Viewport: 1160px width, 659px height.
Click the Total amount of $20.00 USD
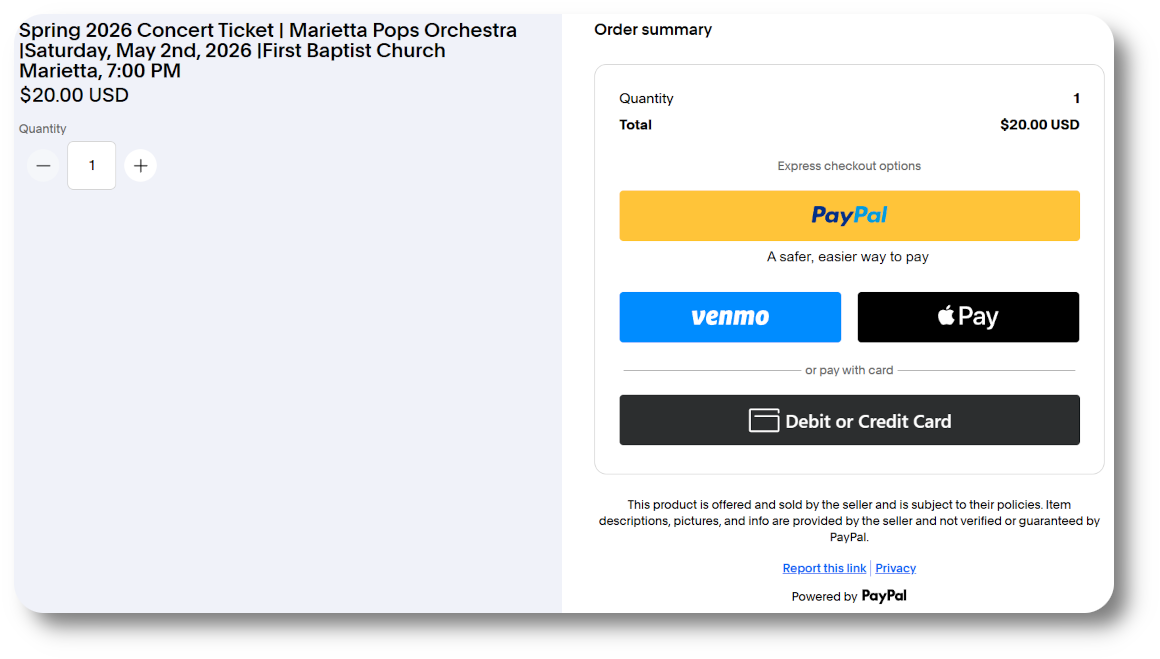coord(1039,124)
